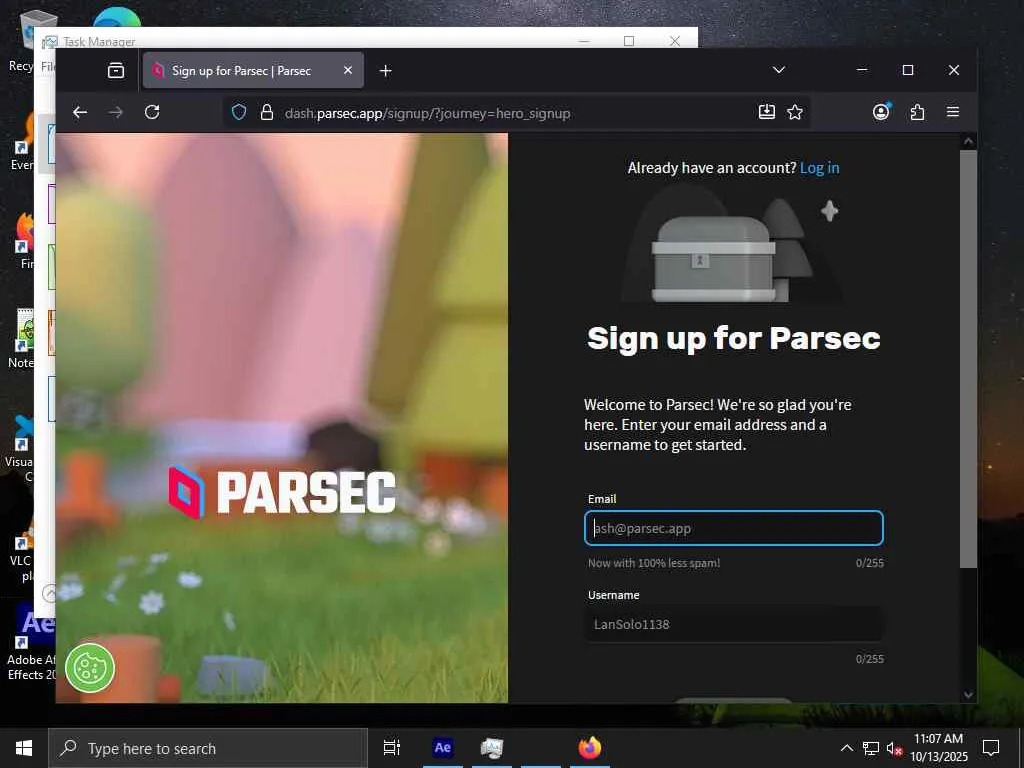Screen dimensions: 1024x768
Task: Open the Firefox account icon
Action: pos(882,112)
